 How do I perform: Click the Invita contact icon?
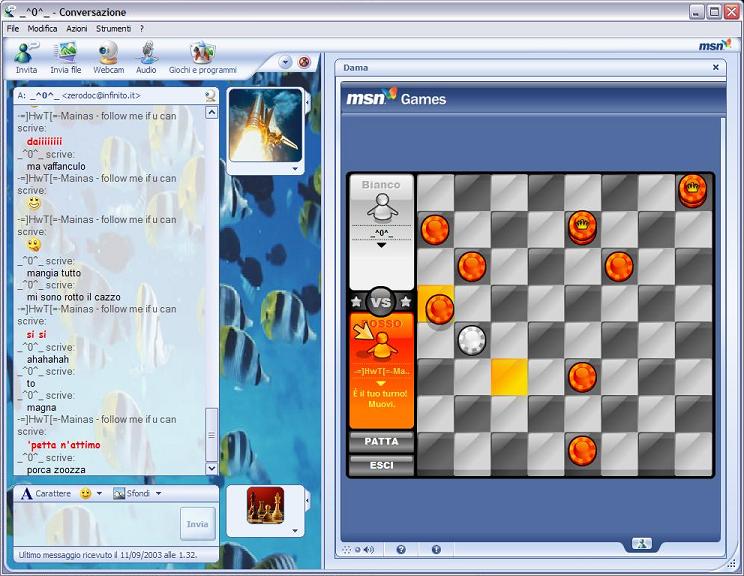pyautogui.click(x=26, y=58)
